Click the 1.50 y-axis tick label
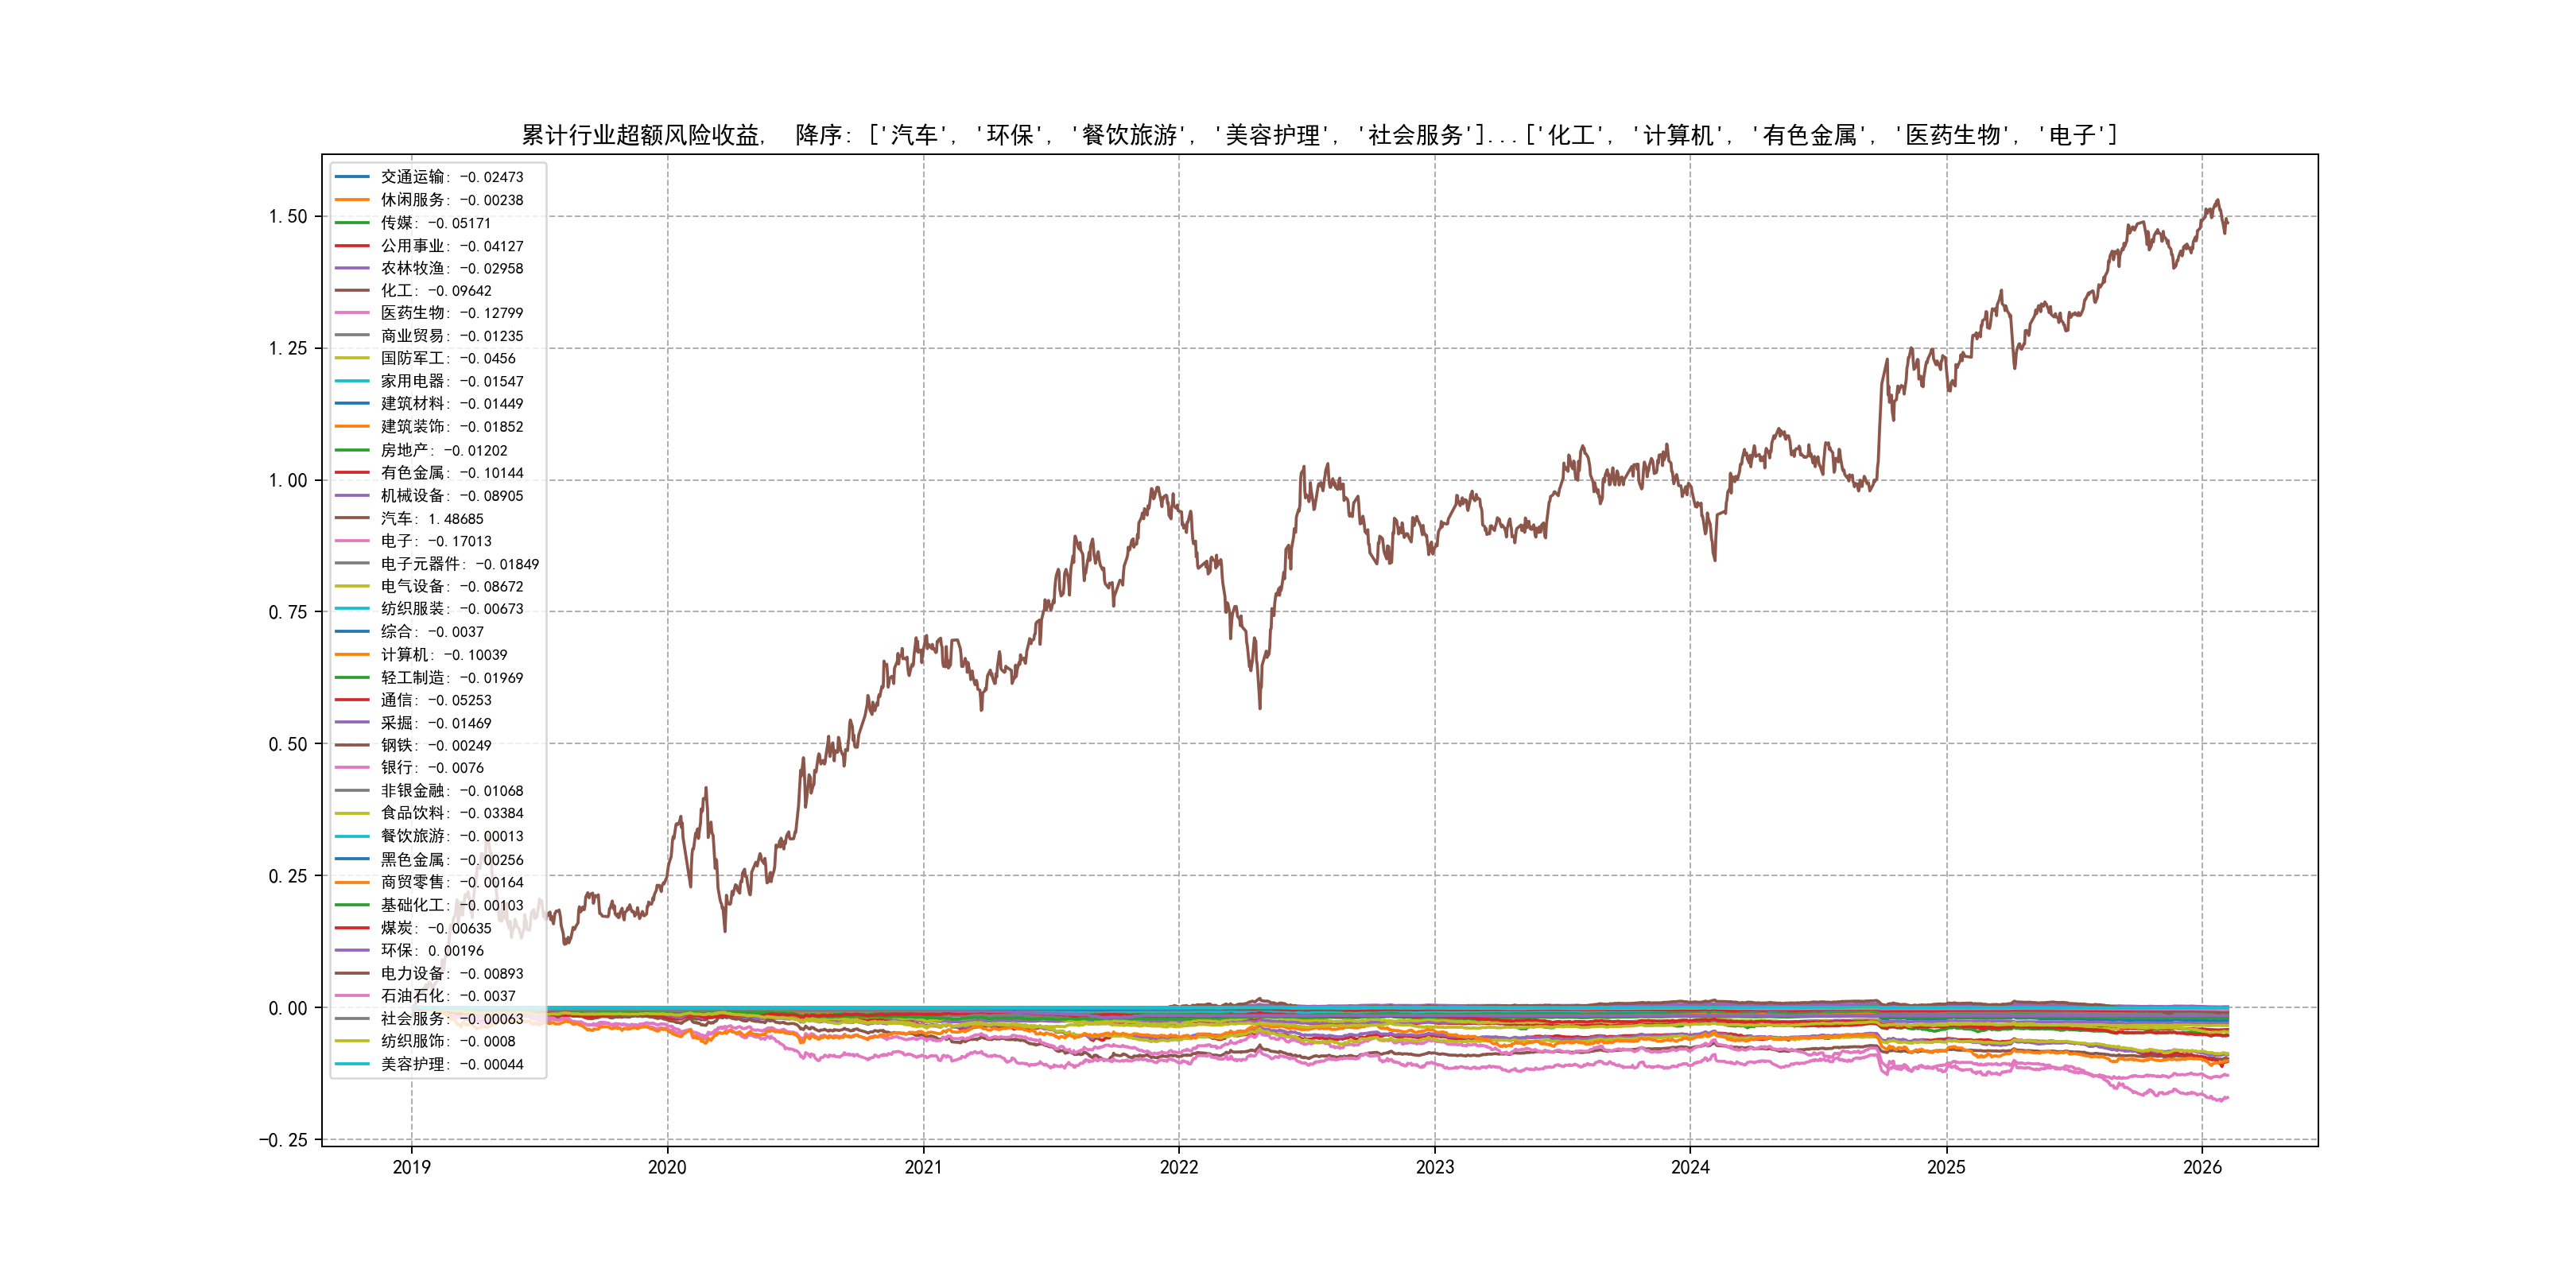2576x1288 pixels. click(287, 217)
